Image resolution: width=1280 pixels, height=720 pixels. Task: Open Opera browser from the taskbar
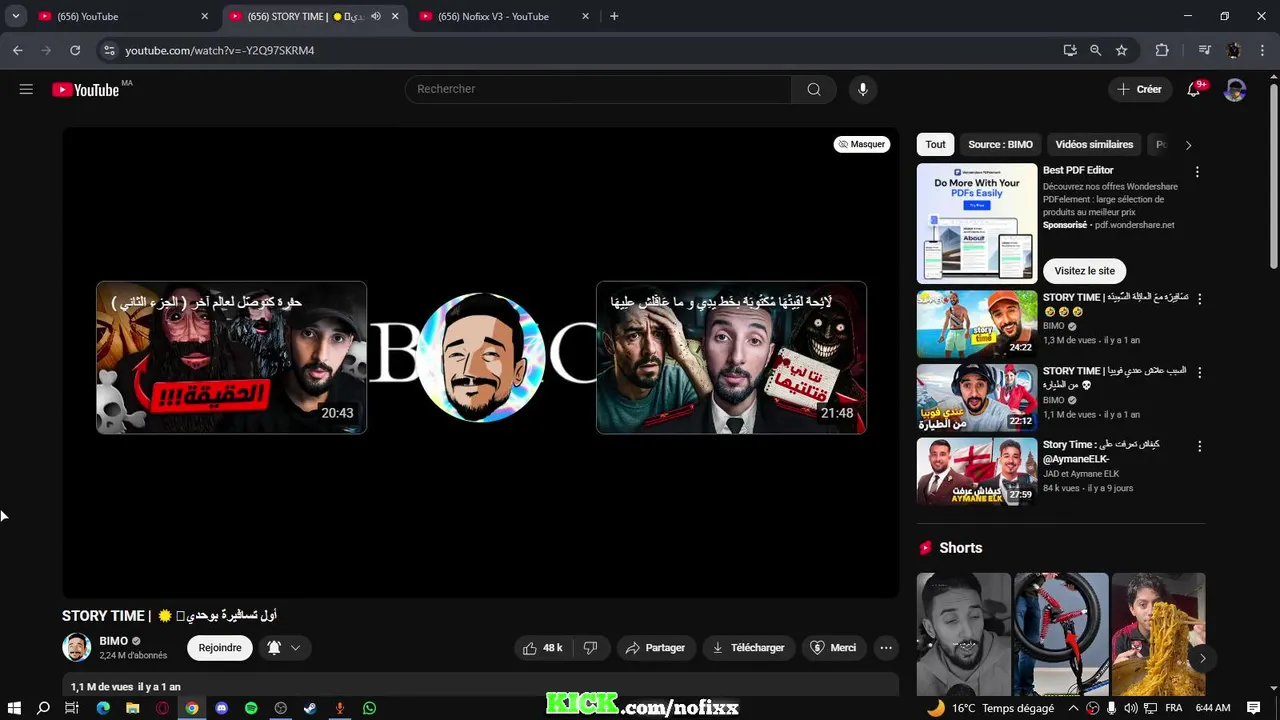click(162, 708)
